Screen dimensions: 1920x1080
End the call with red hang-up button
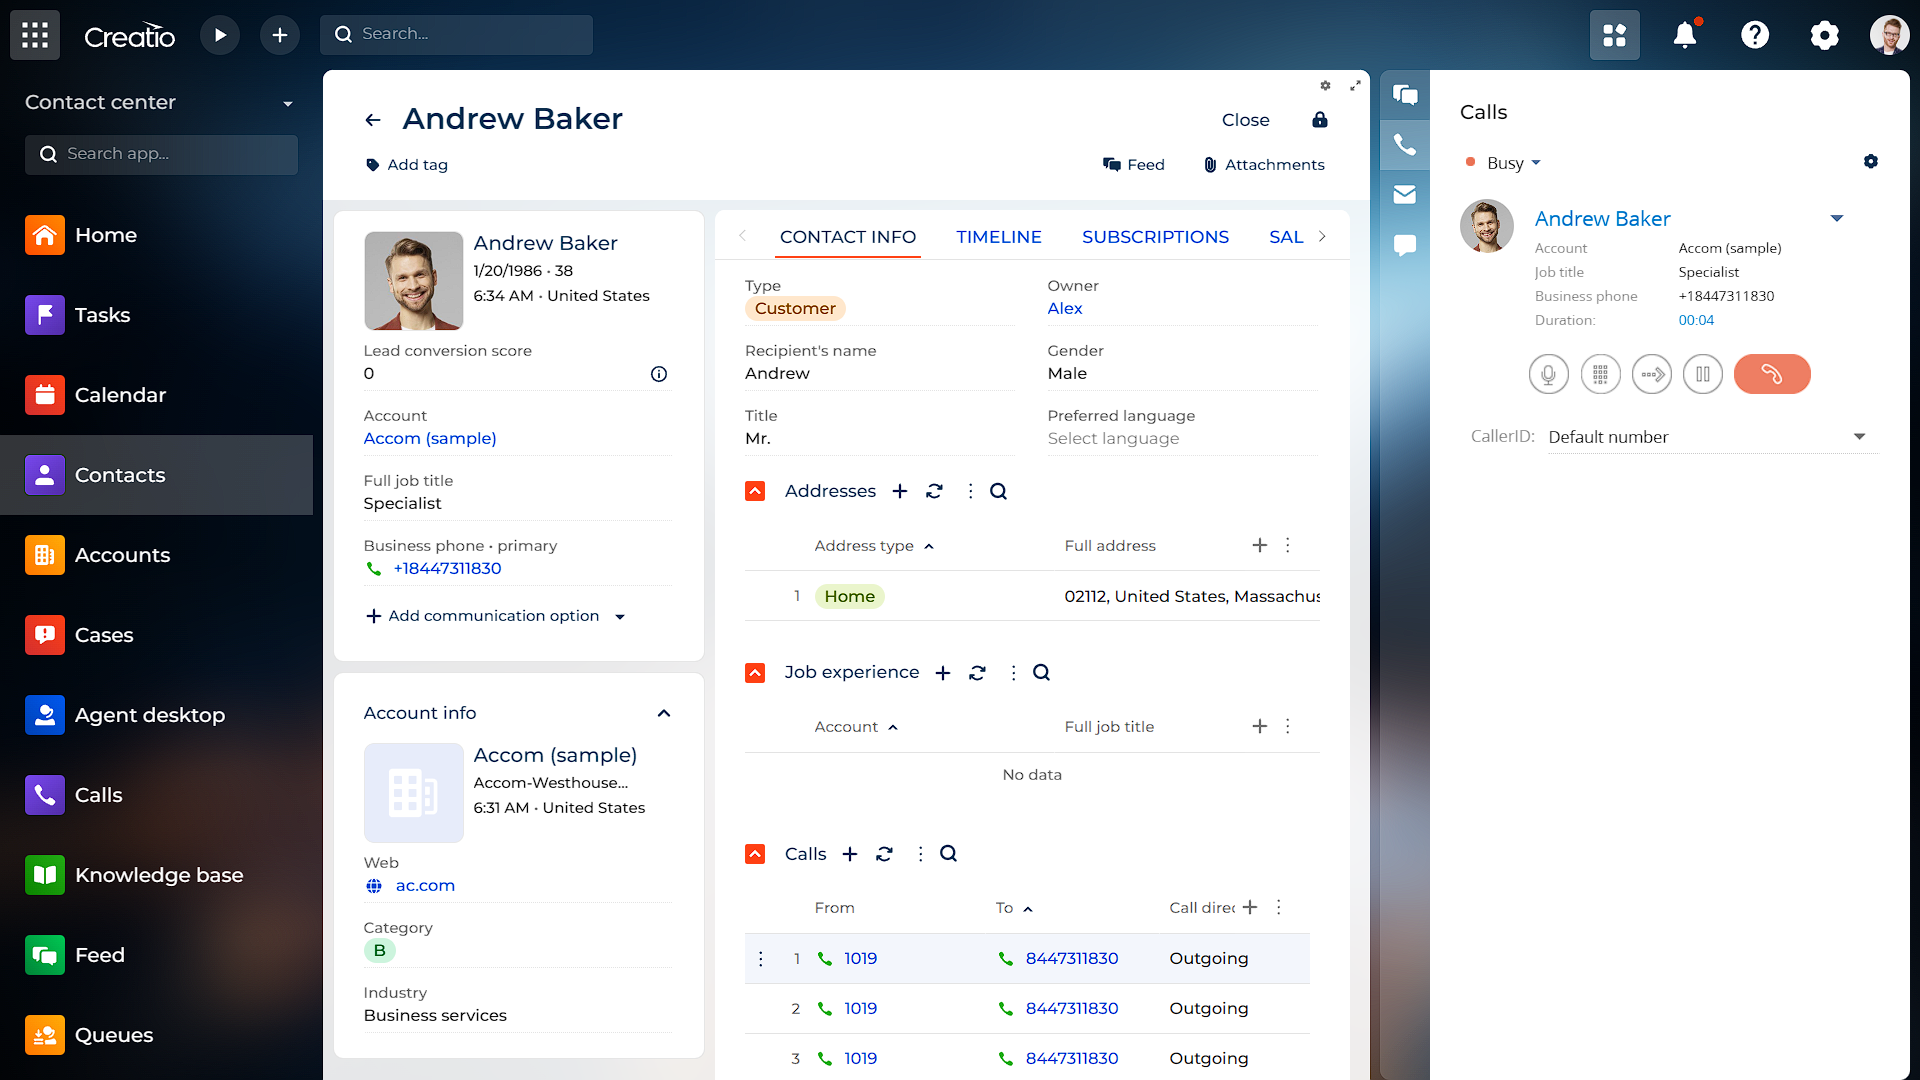(1772, 374)
